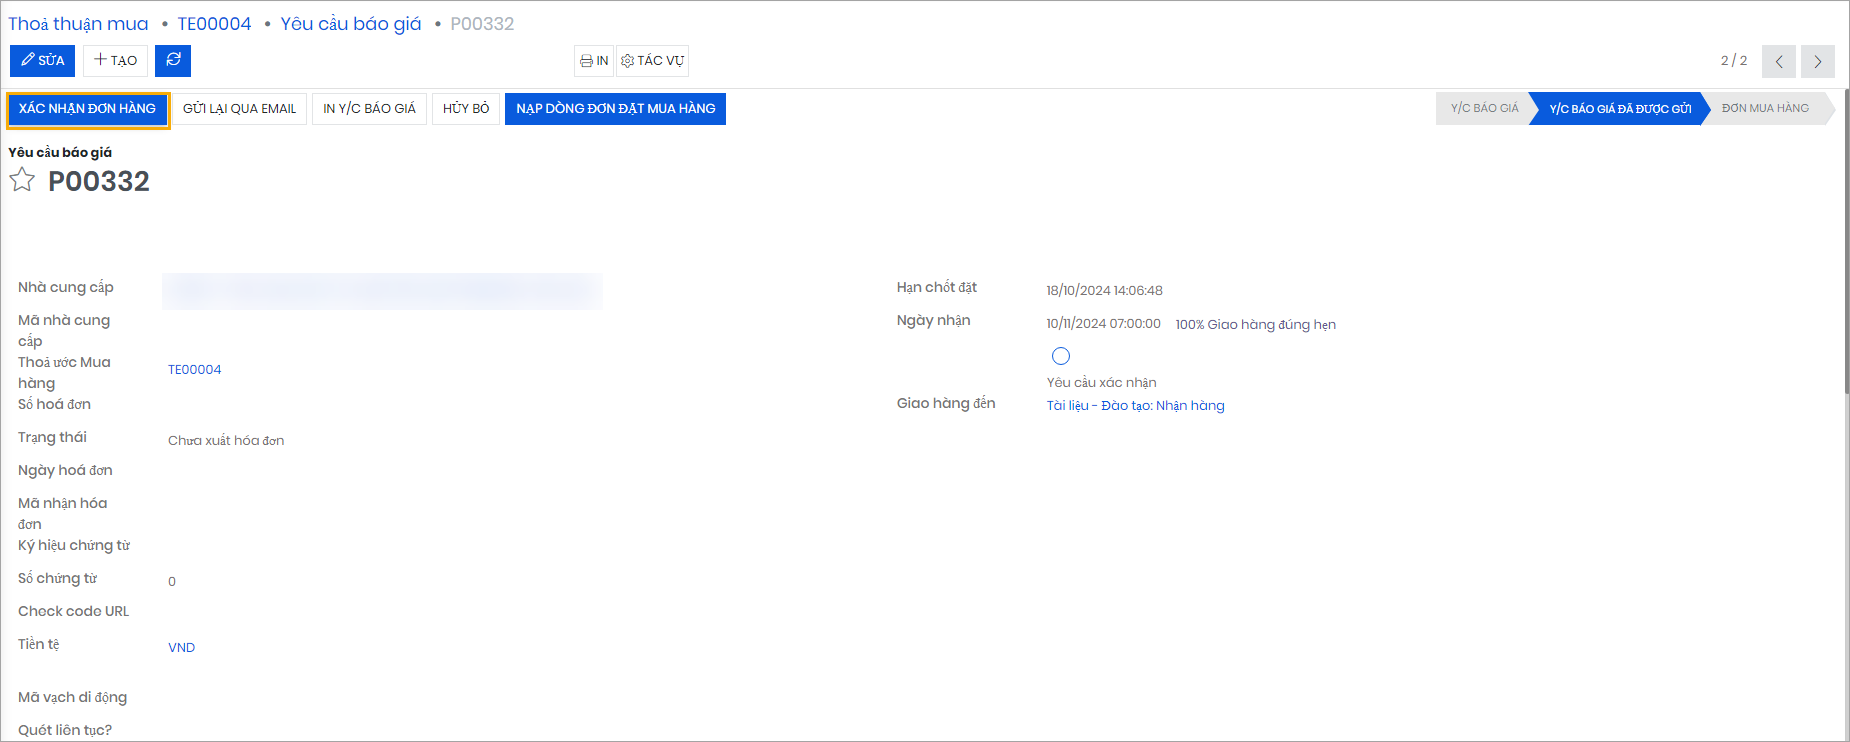Go to previous record arrow
The width and height of the screenshot is (1850, 742).
pyautogui.click(x=1779, y=61)
